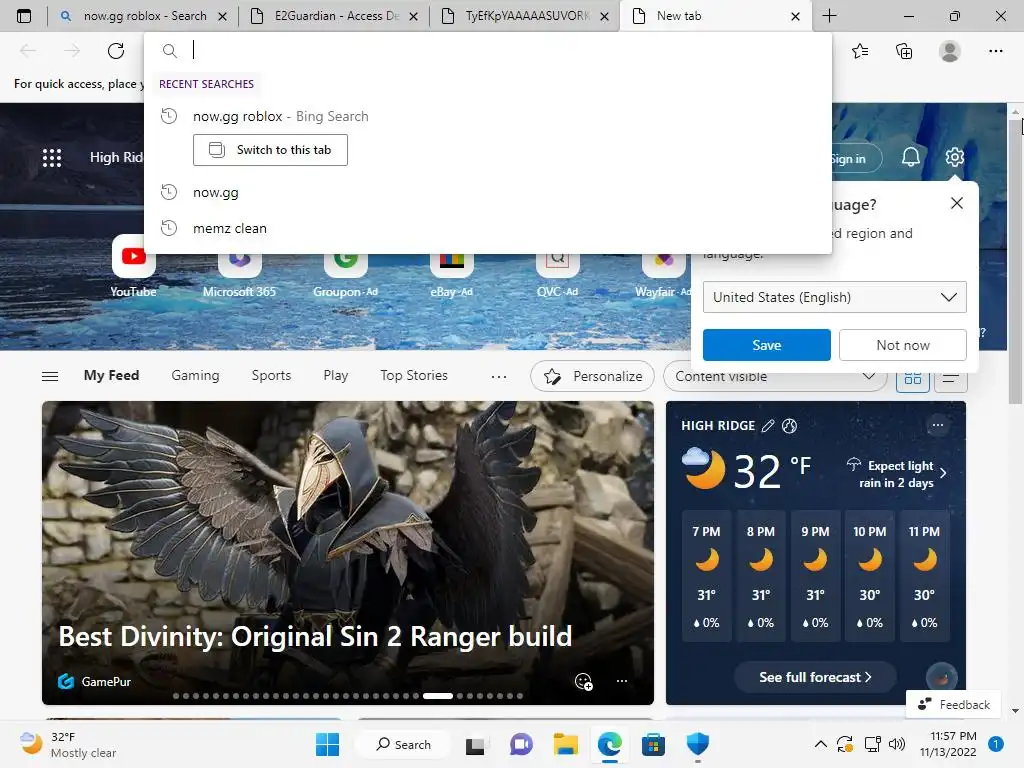Add a new tab with plus

(829, 16)
